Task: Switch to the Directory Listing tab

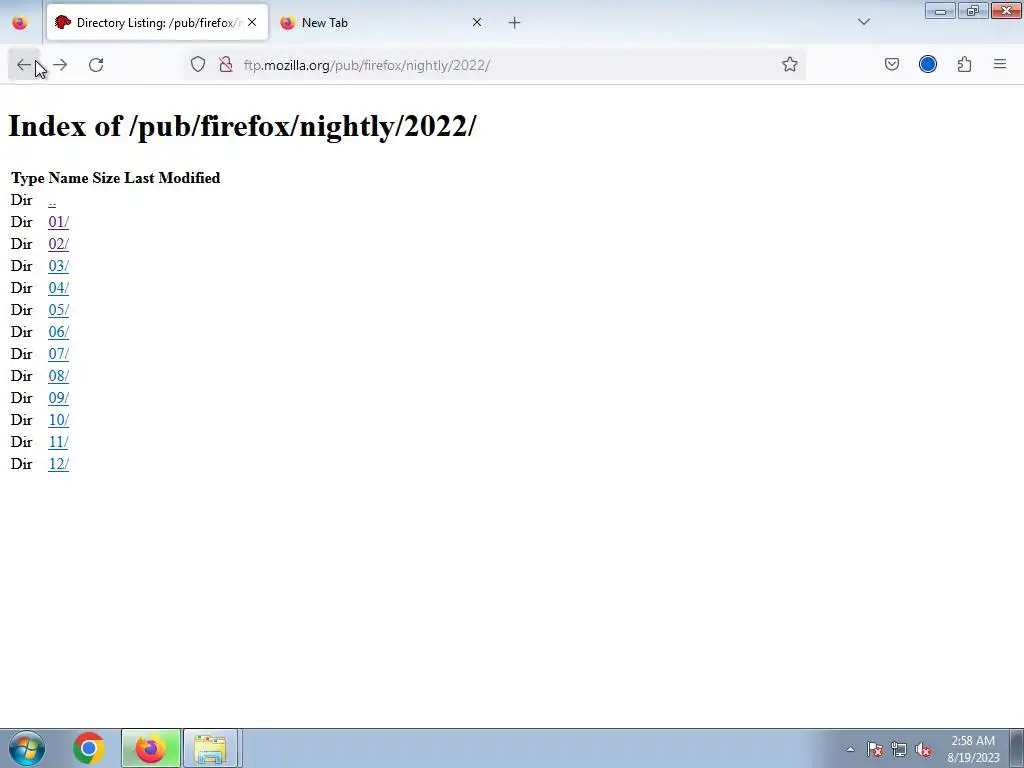Action: 158,22
